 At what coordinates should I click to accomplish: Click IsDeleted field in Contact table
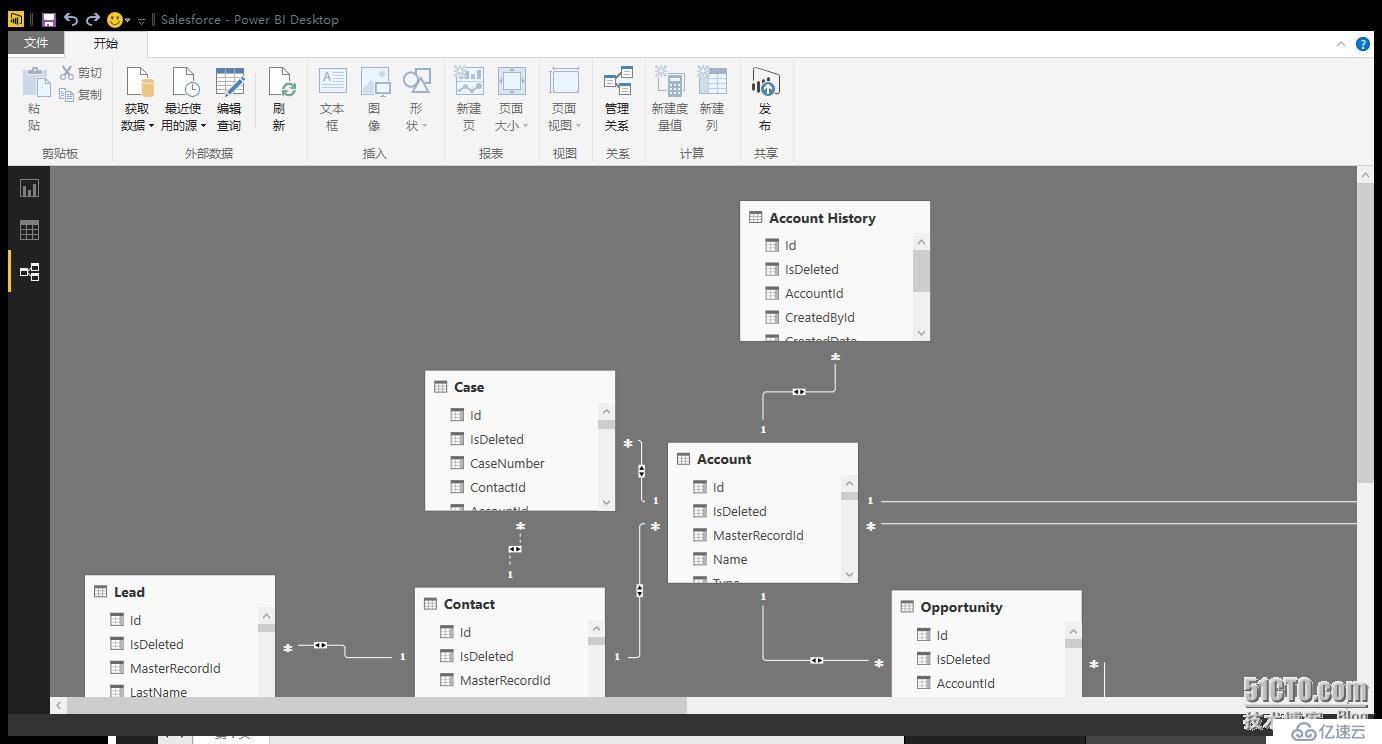click(486, 656)
